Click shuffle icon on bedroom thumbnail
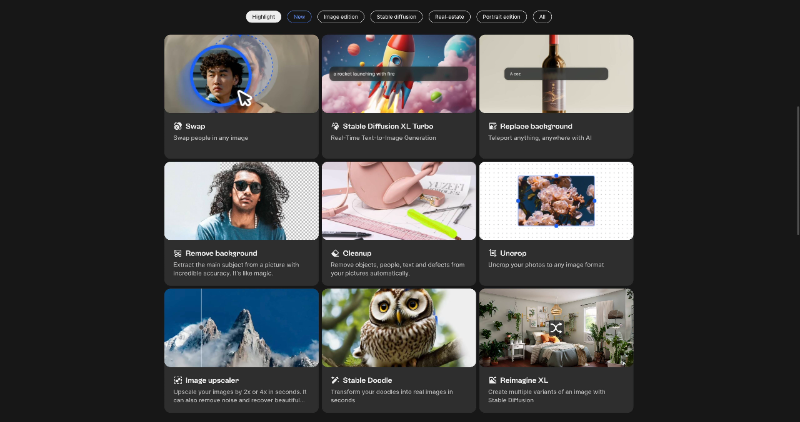Screen dimensions: 800x422 coord(556,328)
